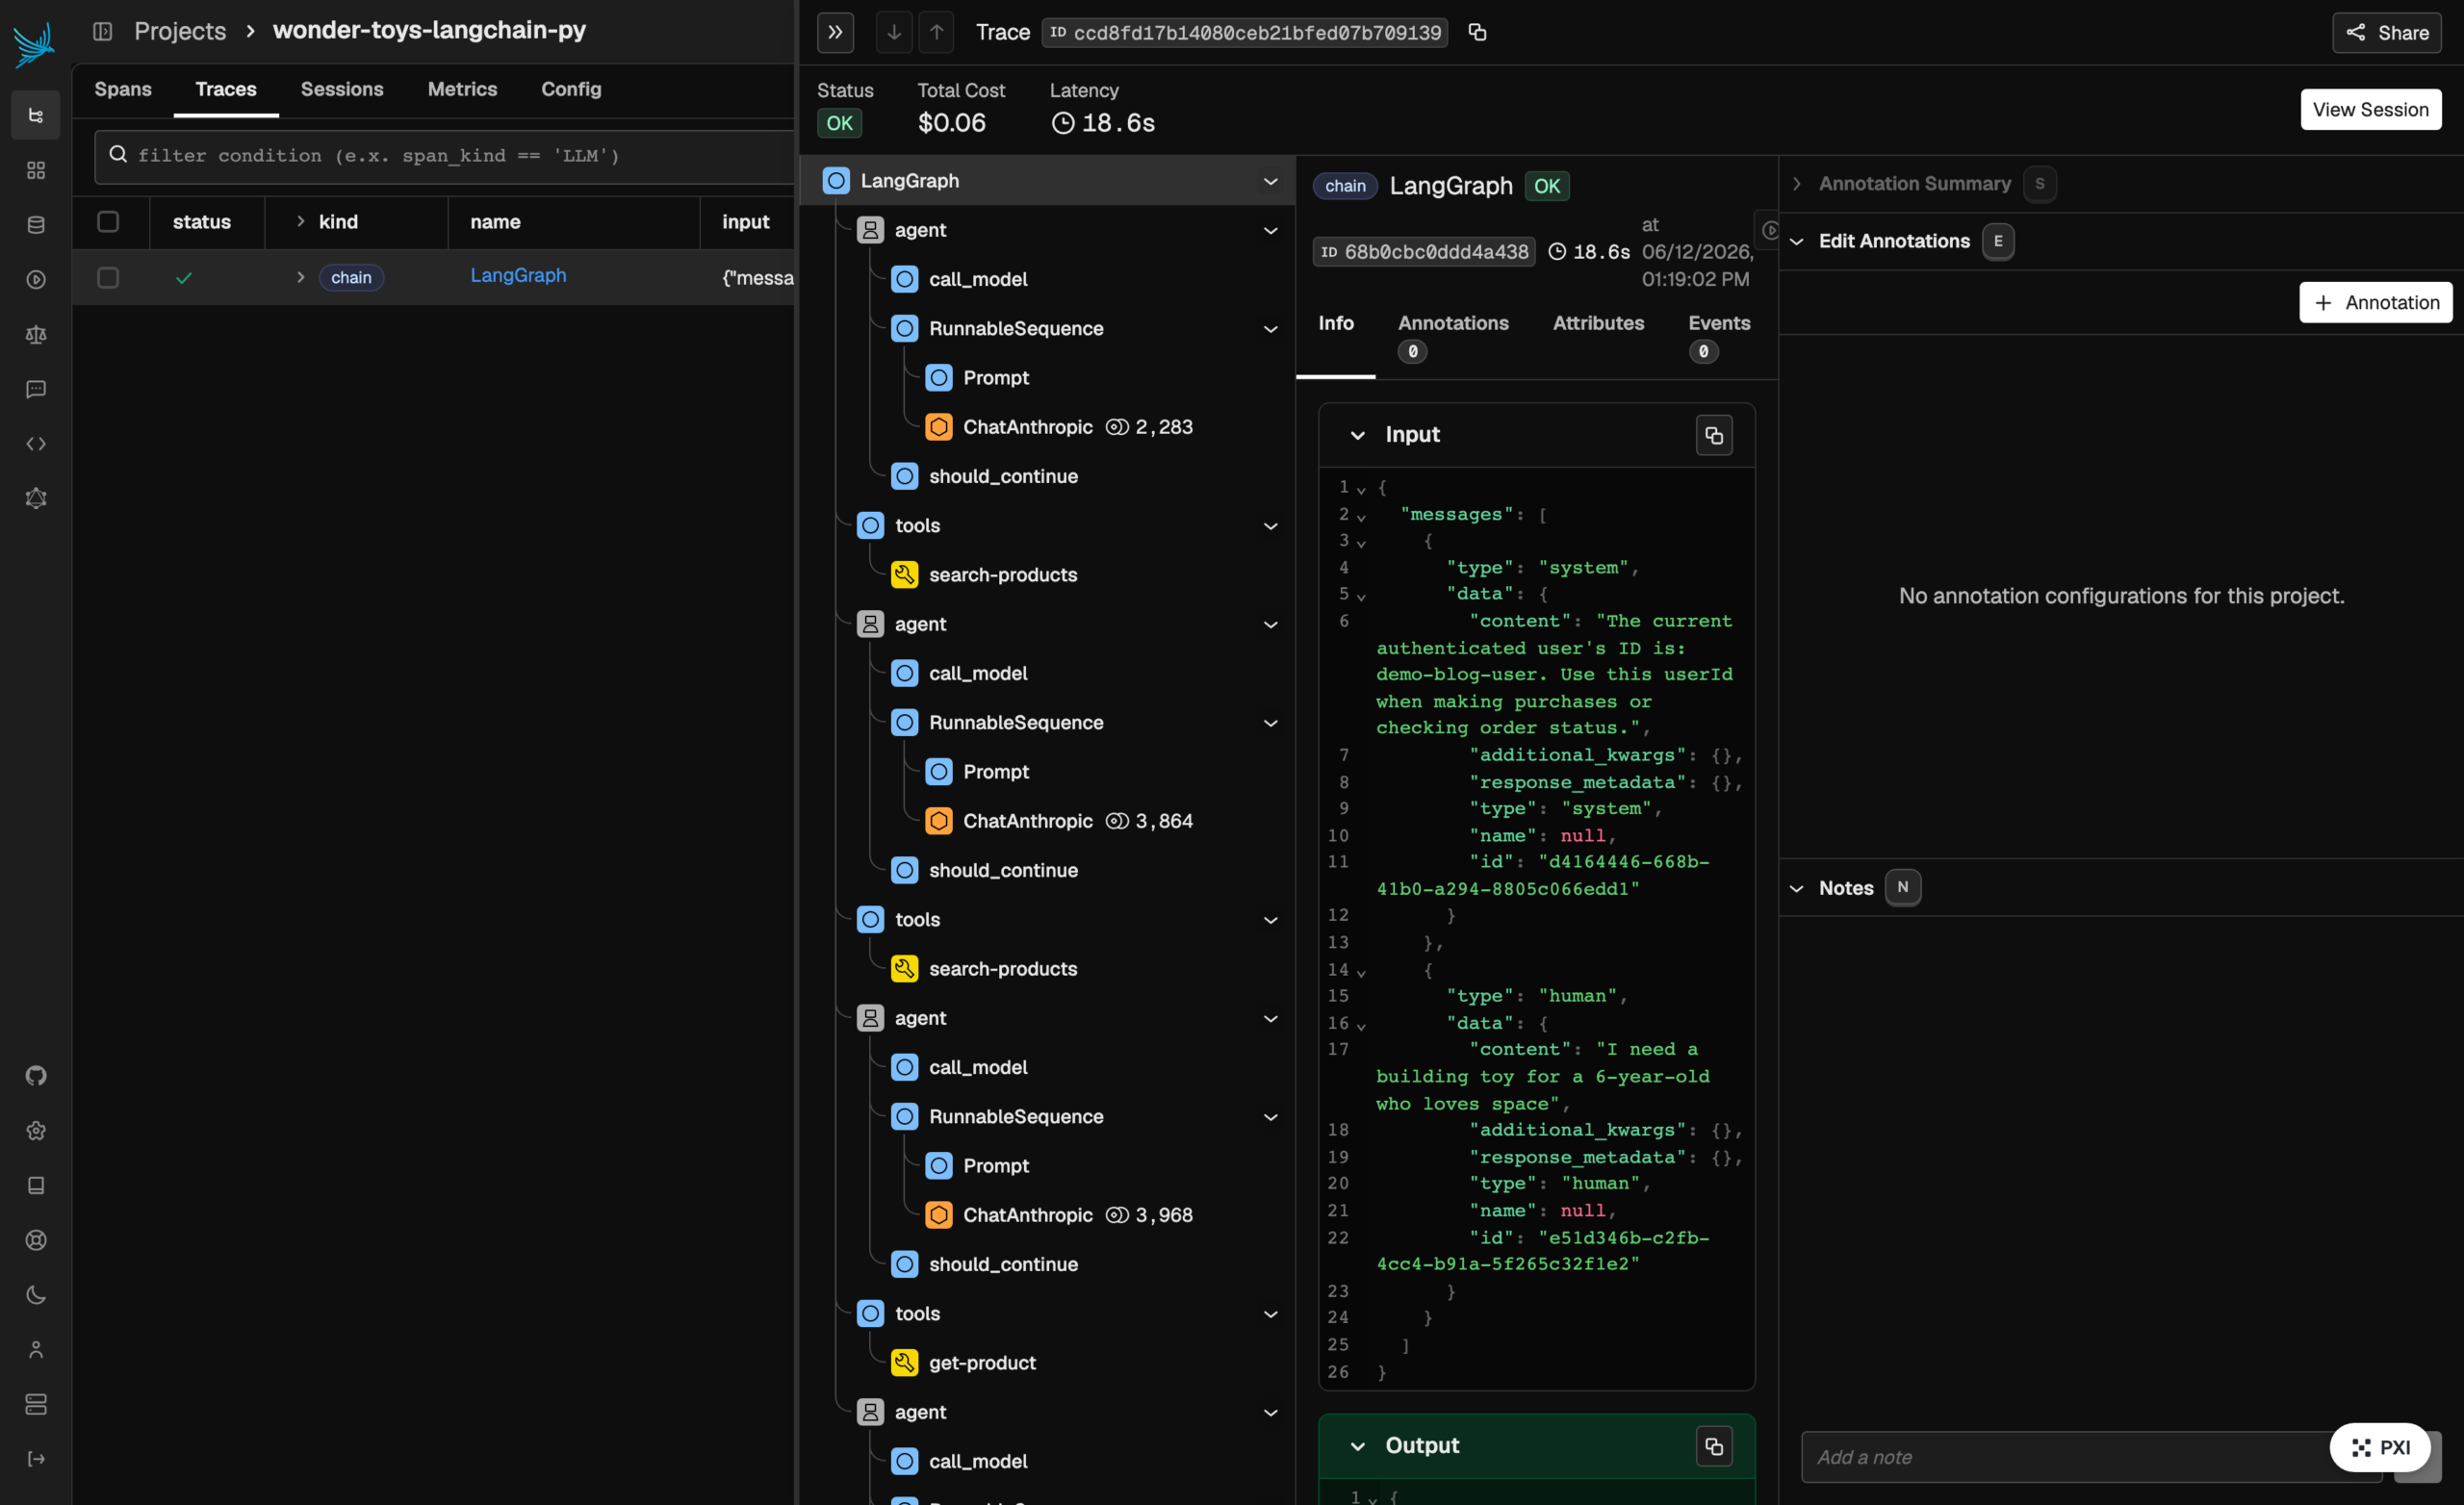Toggle the side navigation panel icon
Viewport: 2464px width, 1505px height.
click(102, 31)
